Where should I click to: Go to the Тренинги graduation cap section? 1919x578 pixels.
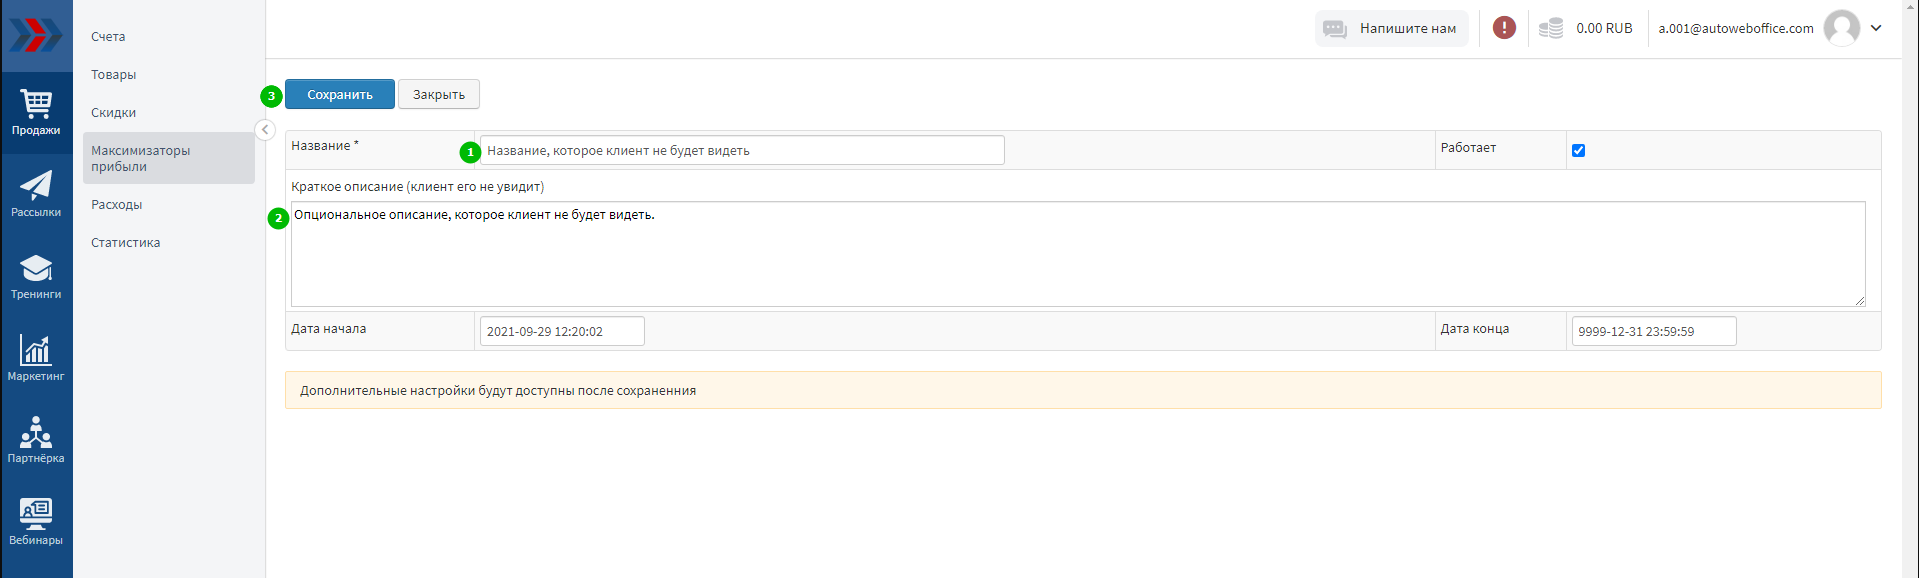tap(36, 276)
